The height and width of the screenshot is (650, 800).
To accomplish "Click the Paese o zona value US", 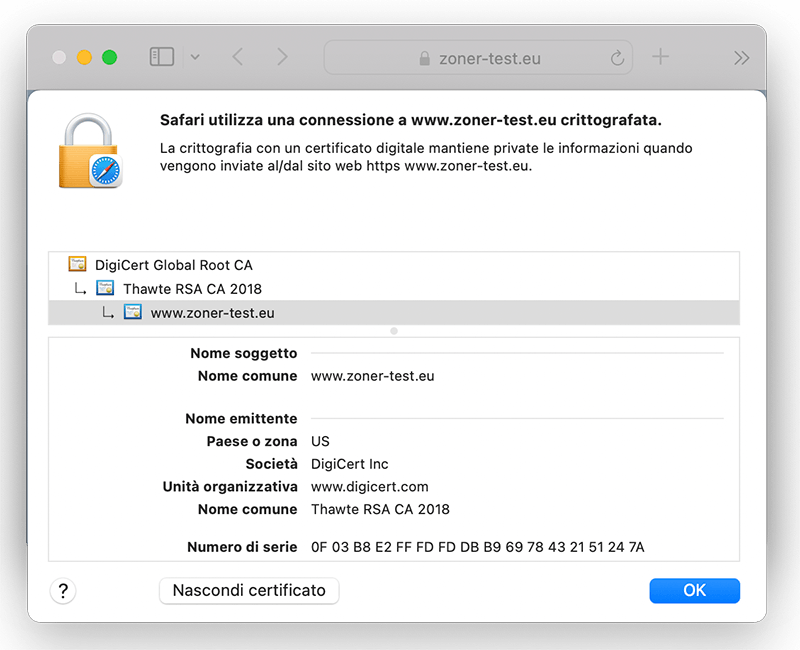I will [320, 441].
